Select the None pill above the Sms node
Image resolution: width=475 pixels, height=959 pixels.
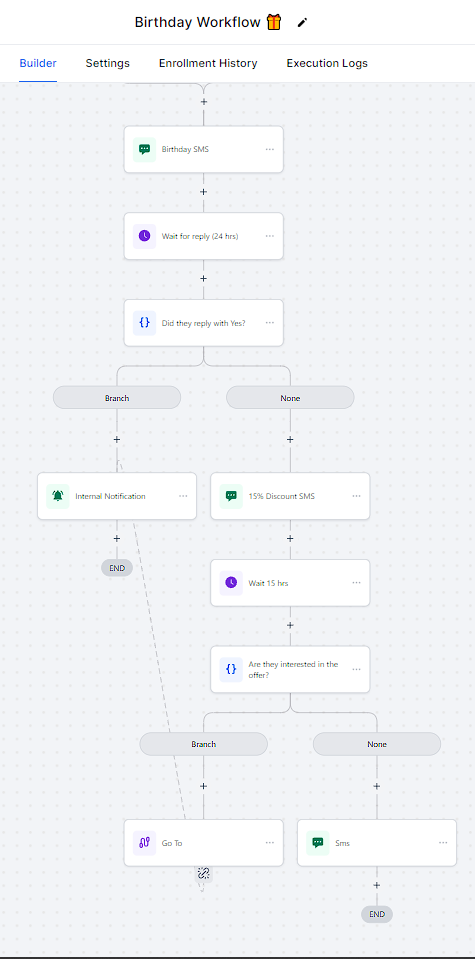(377, 744)
